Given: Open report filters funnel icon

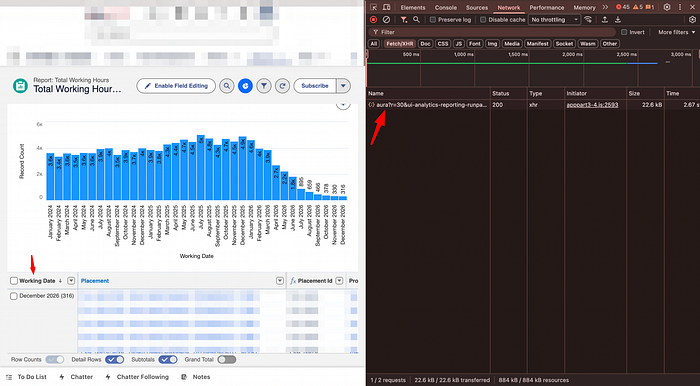Looking at the screenshot, I should [x=264, y=86].
